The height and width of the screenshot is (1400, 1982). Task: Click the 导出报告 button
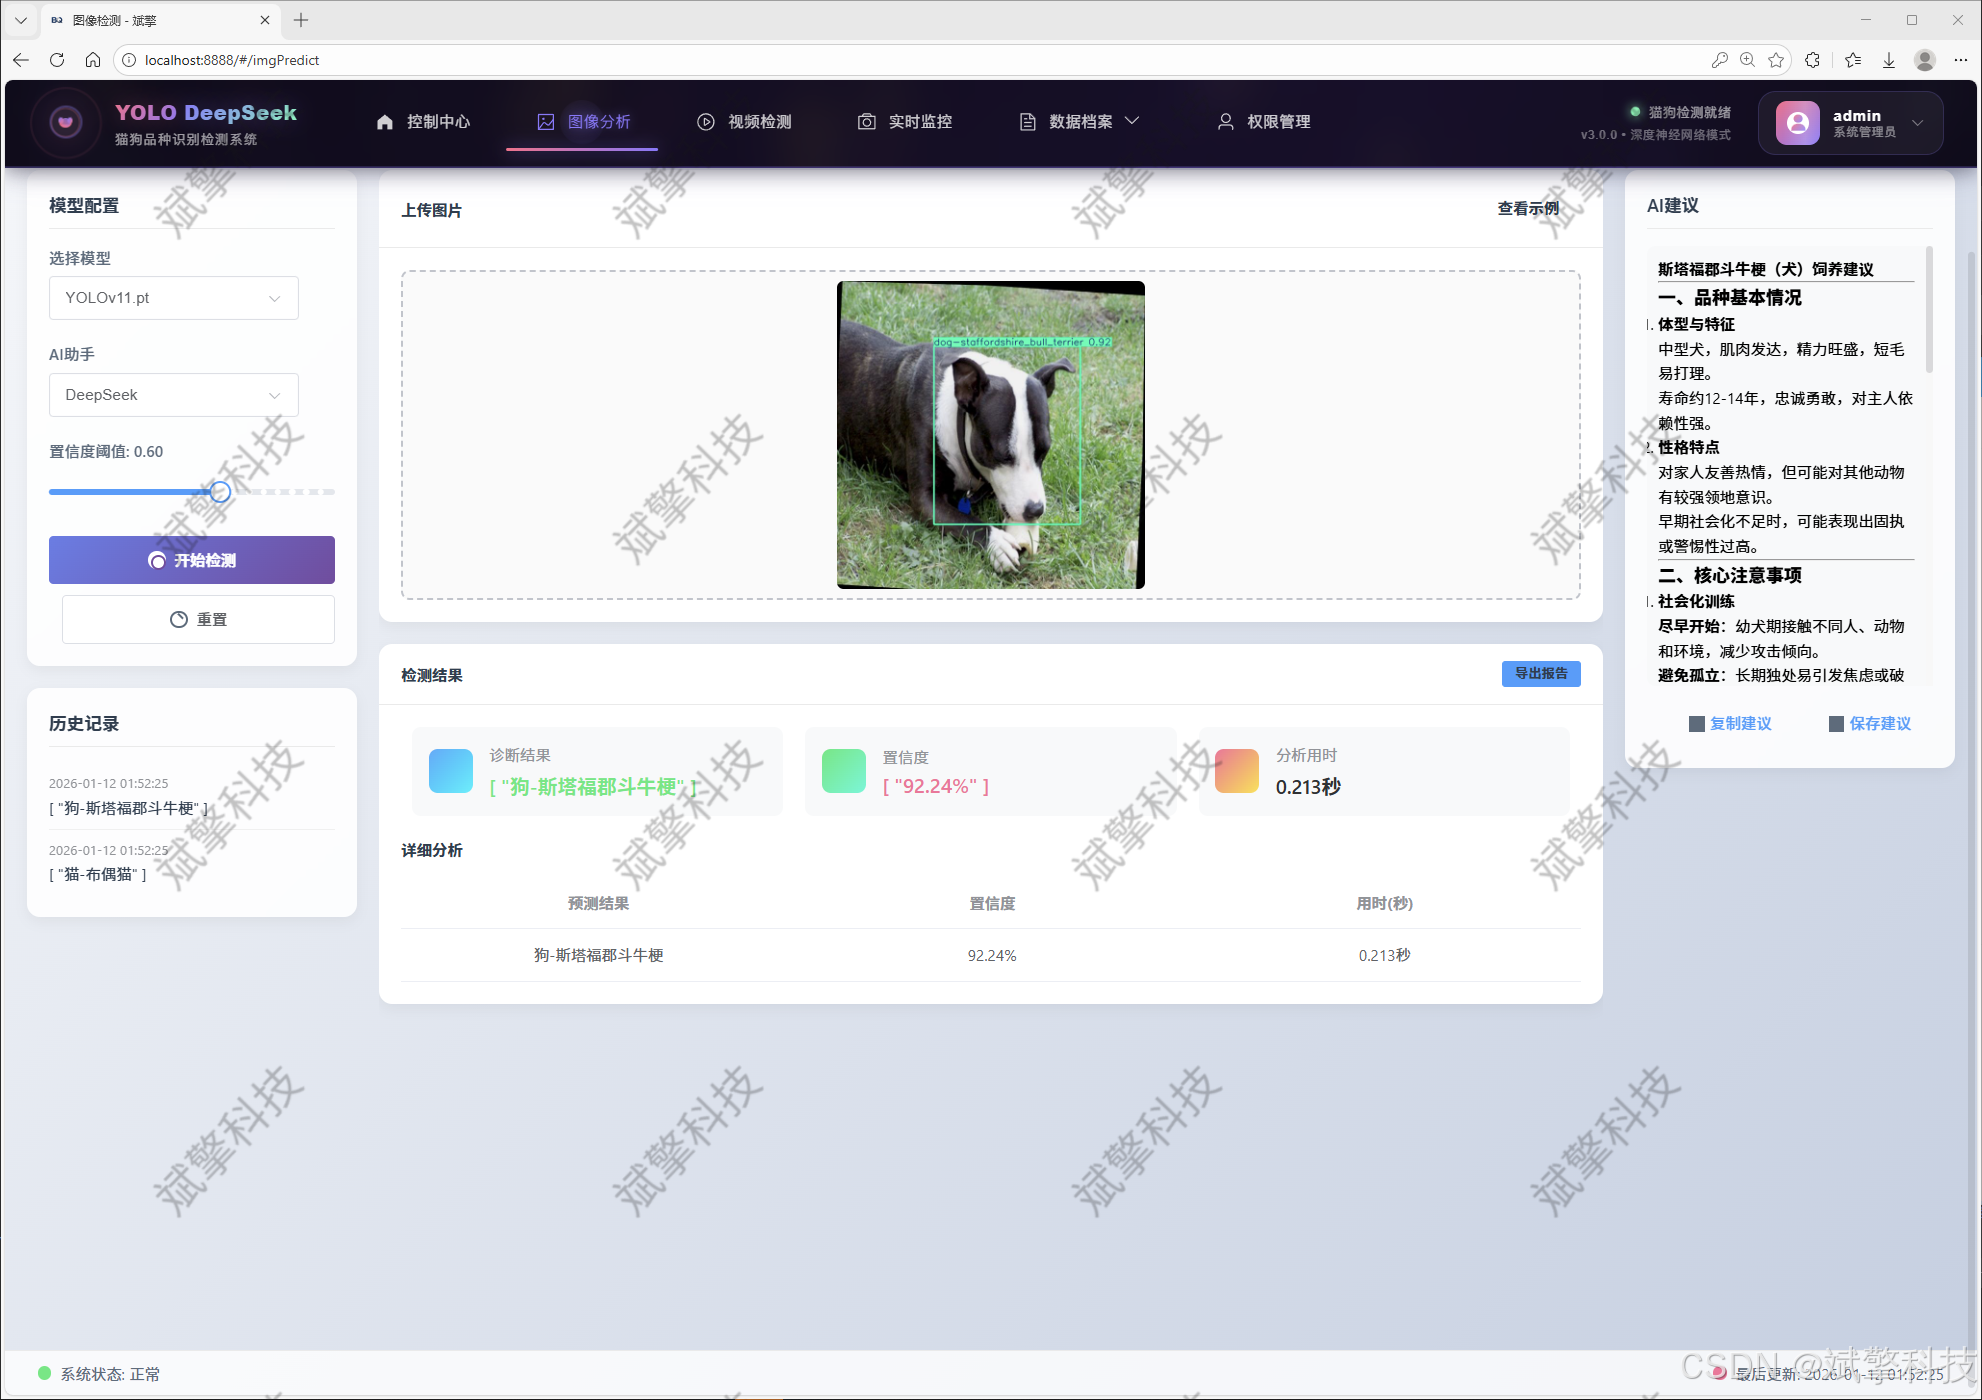[x=1540, y=674]
